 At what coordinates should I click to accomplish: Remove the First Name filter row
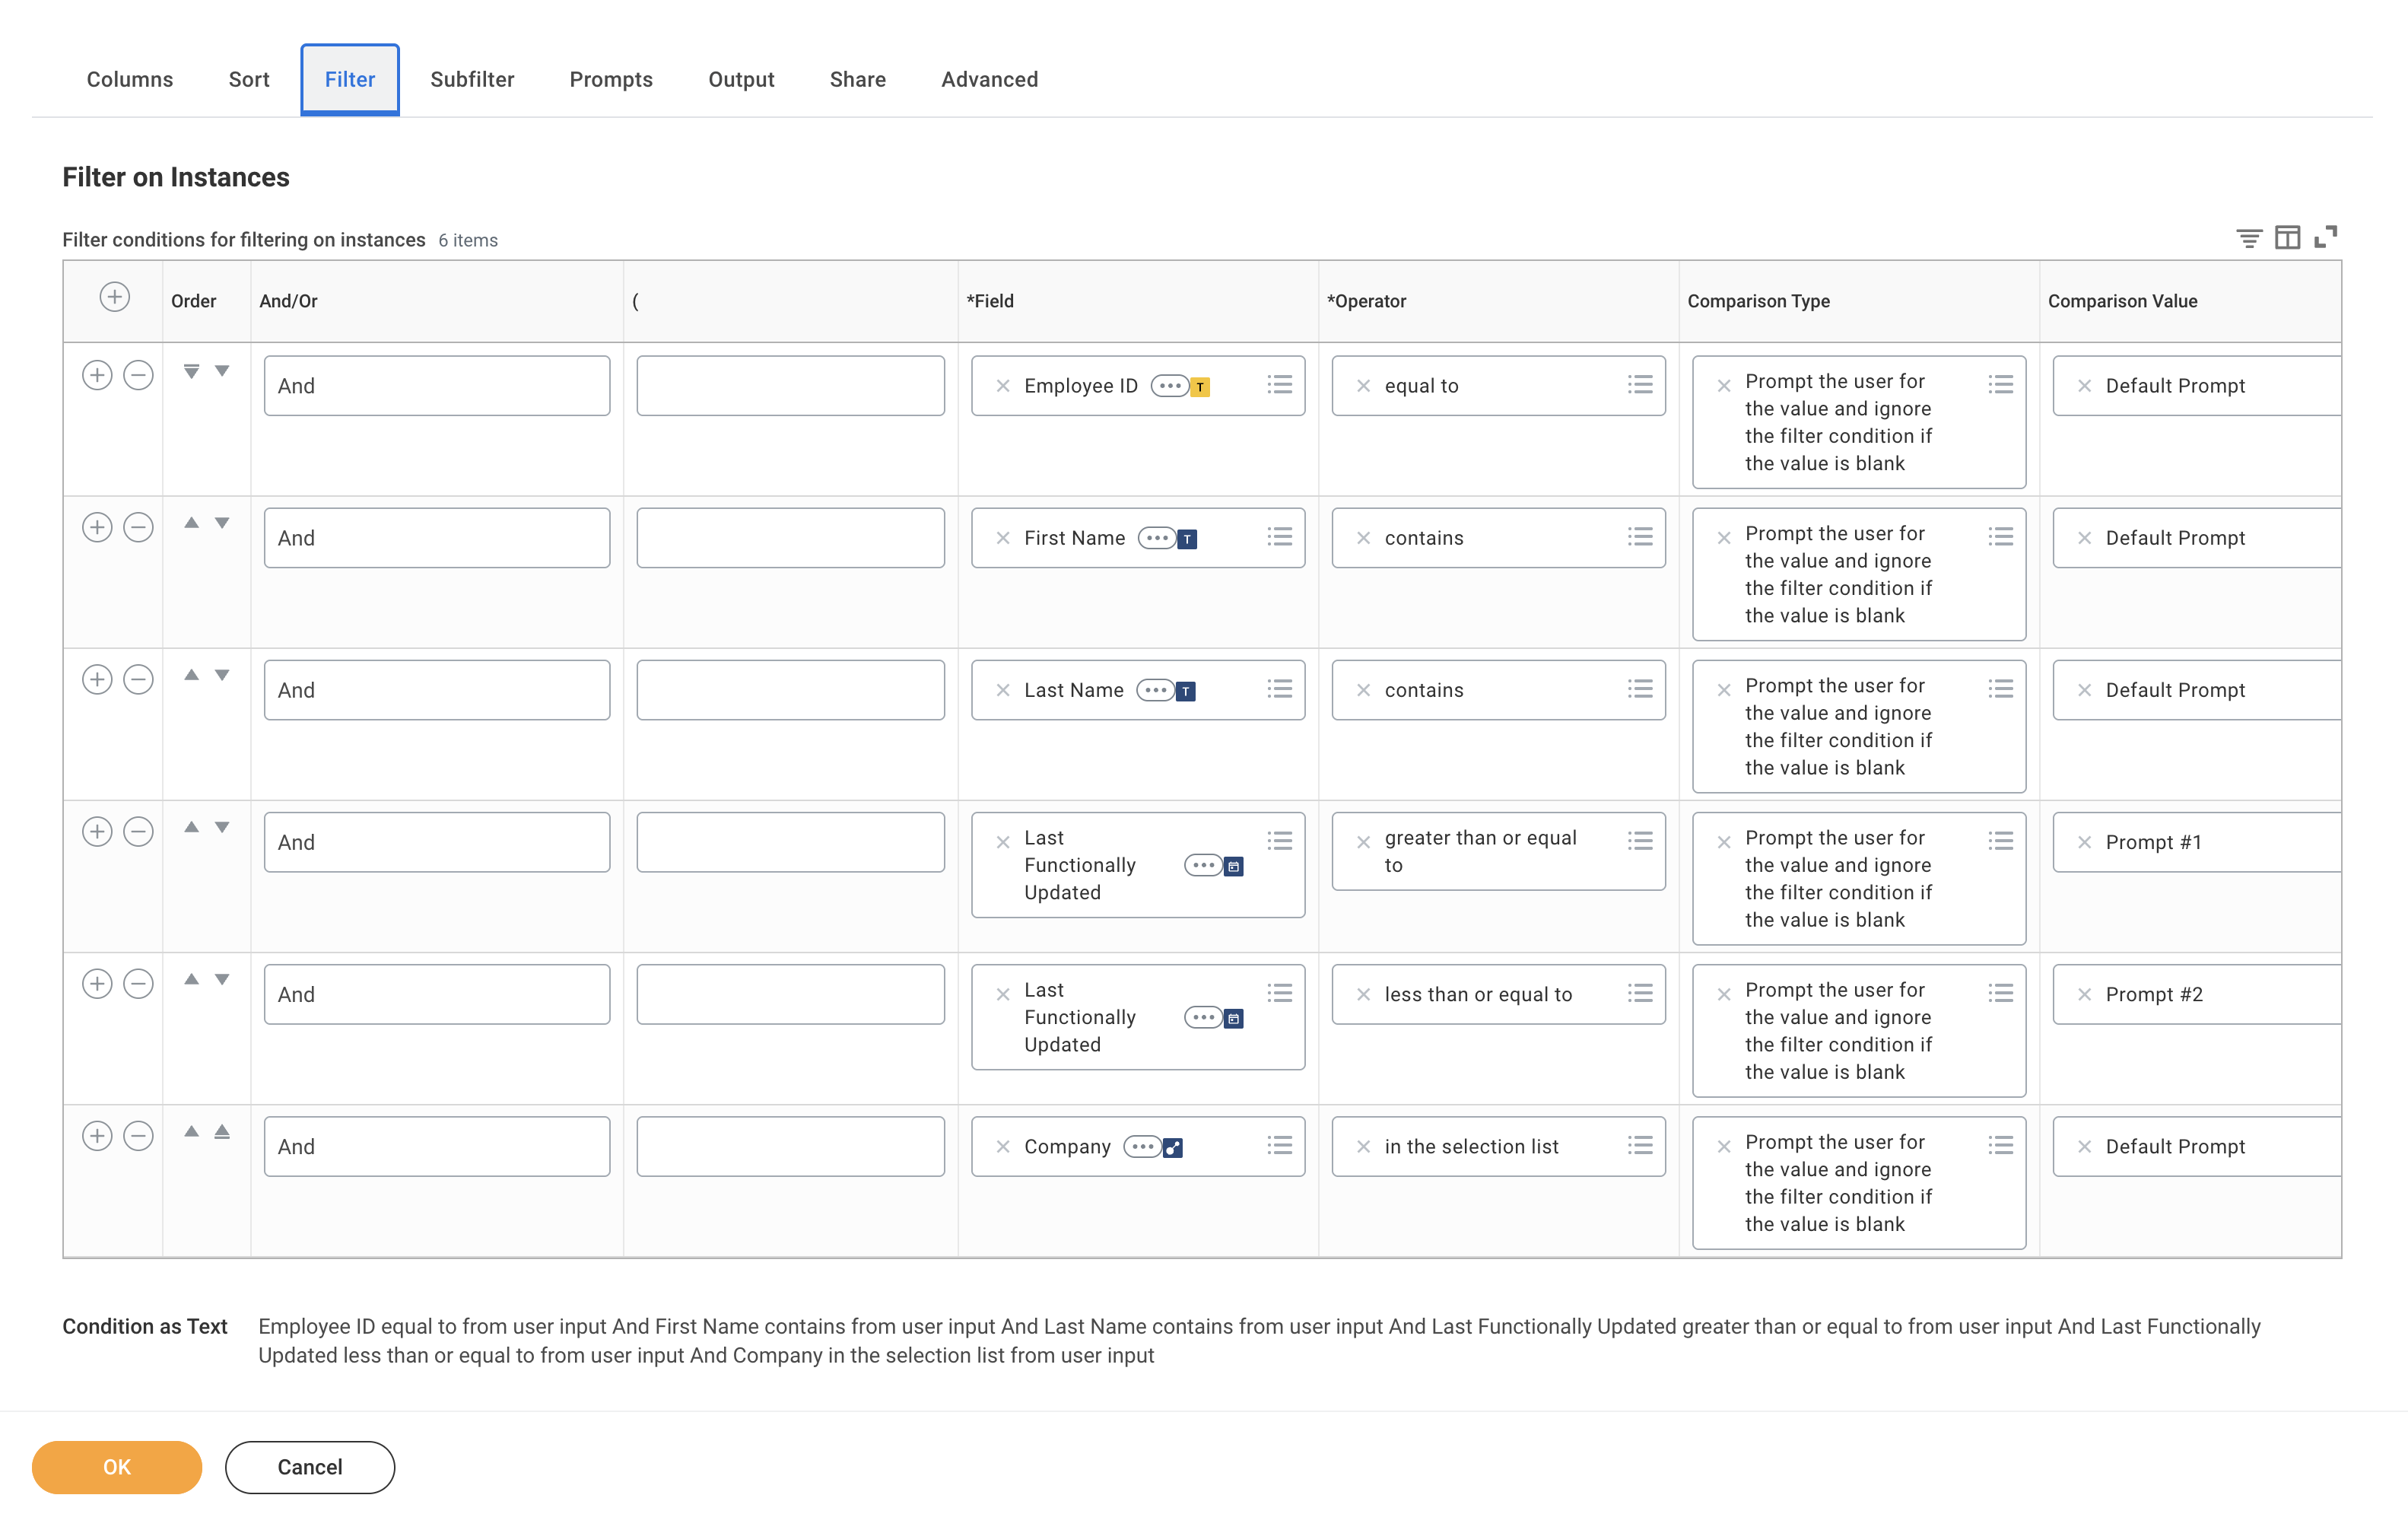pyautogui.click(x=138, y=527)
